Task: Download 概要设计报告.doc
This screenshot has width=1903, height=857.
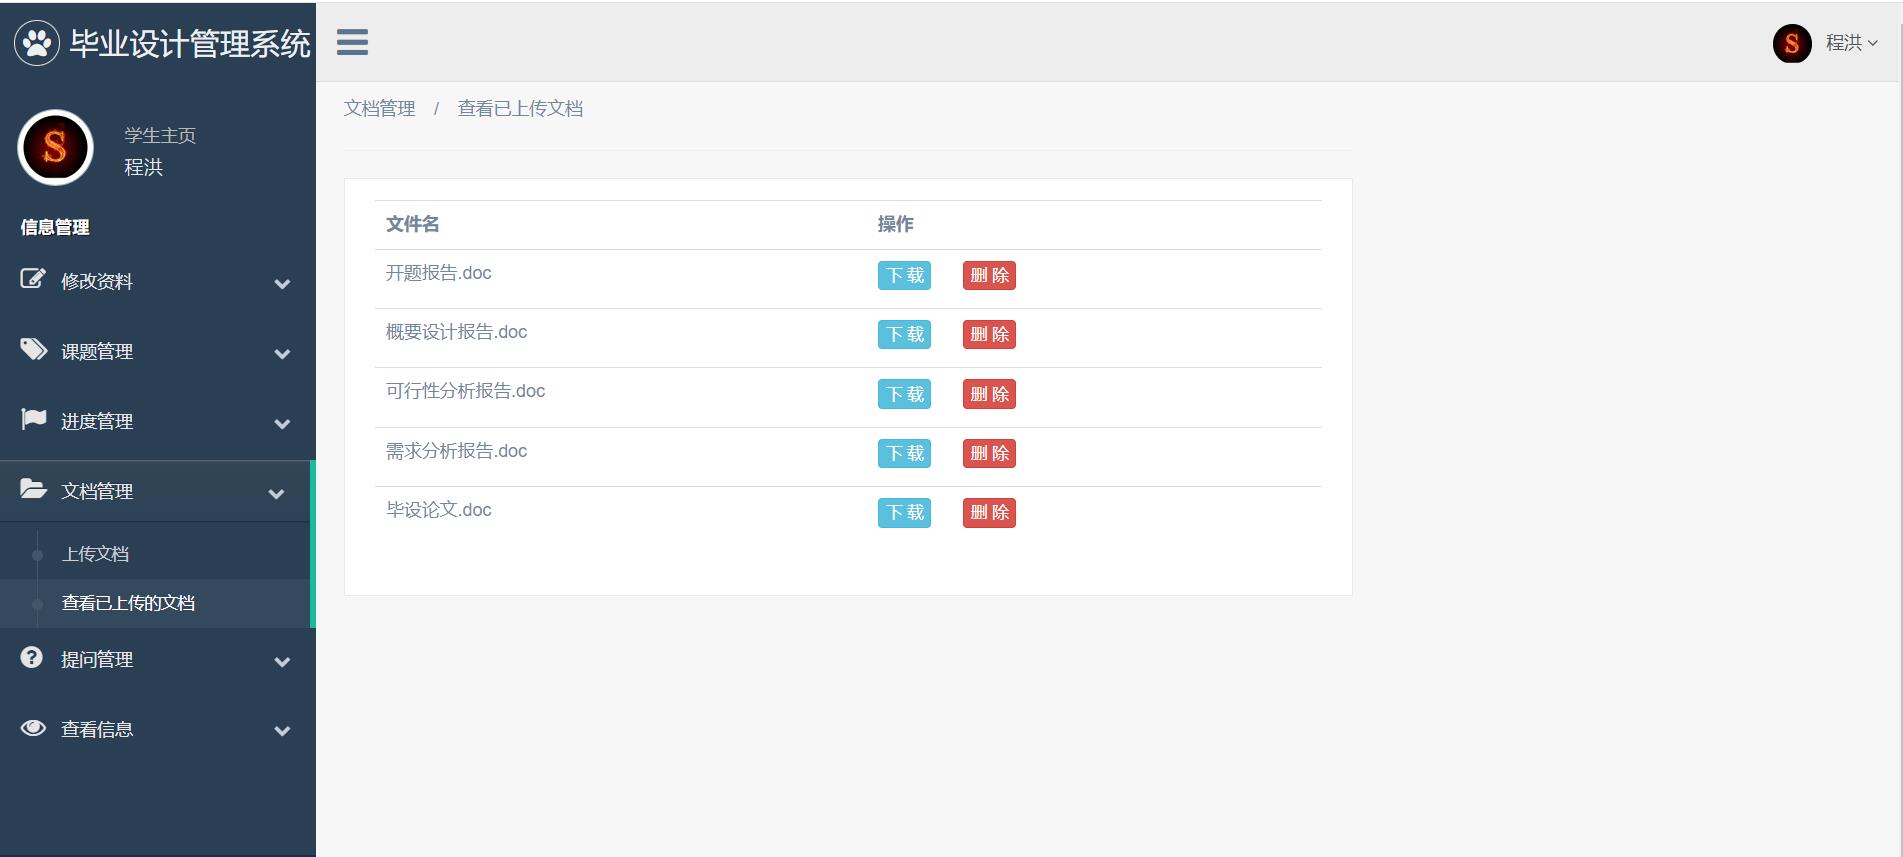Action: pyautogui.click(x=904, y=334)
